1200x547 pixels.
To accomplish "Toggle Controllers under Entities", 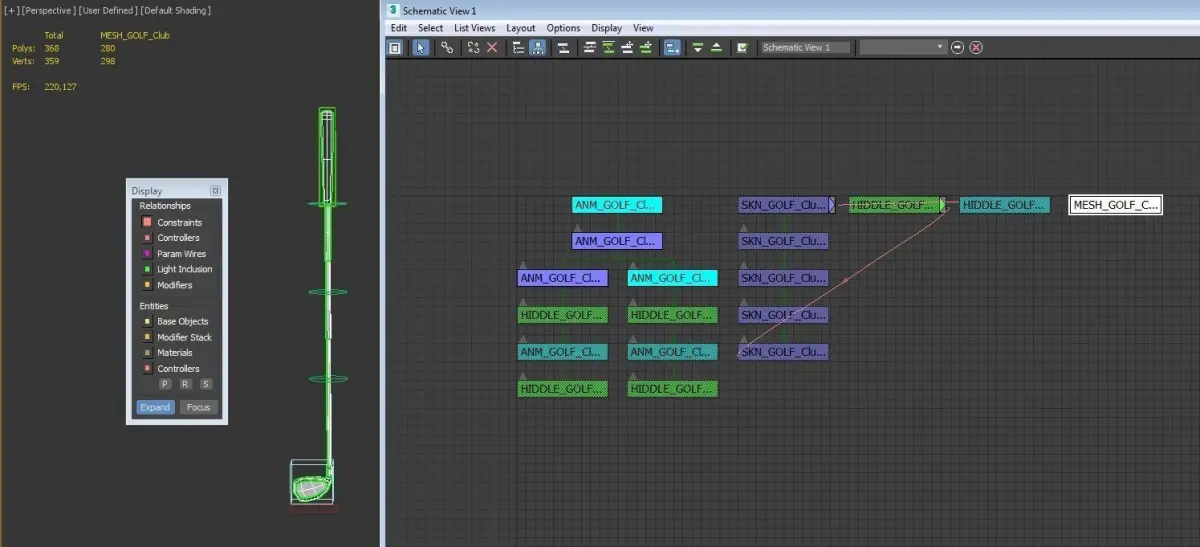I will [146, 369].
